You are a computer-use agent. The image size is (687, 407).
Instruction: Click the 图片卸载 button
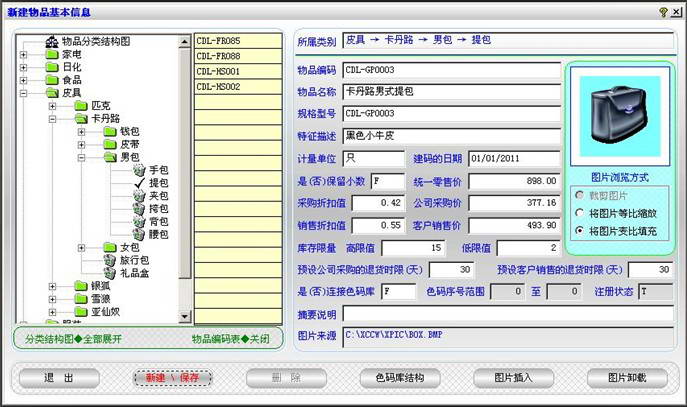pos(627,378)
